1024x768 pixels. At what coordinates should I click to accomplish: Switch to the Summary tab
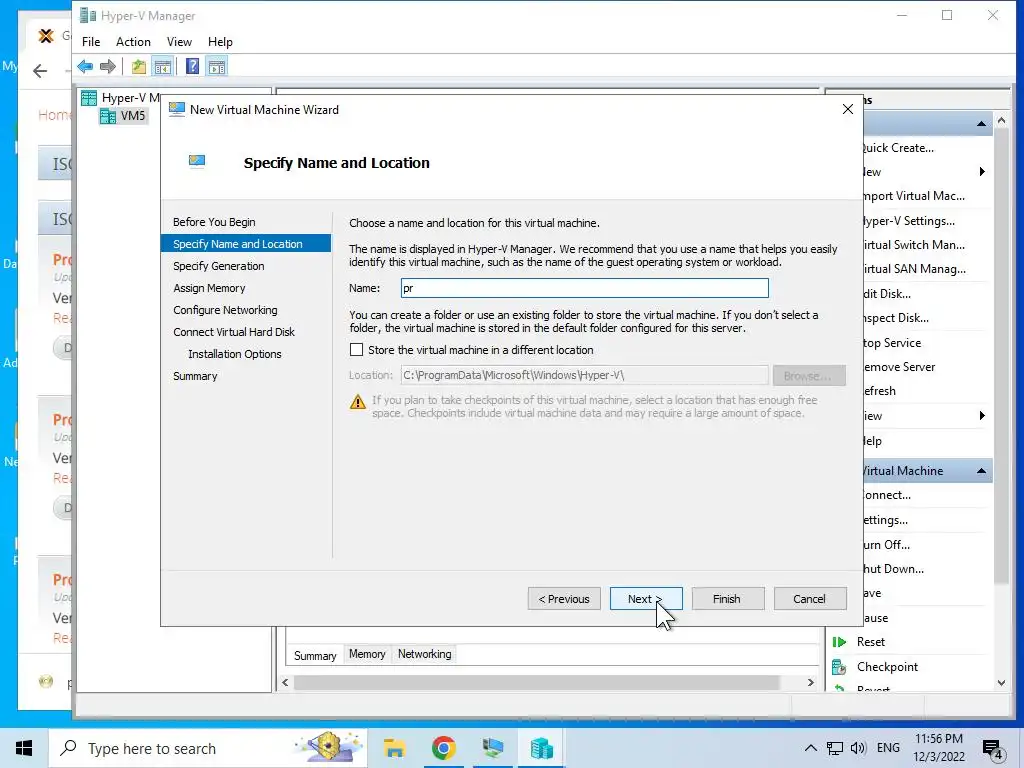pos(315,656)
